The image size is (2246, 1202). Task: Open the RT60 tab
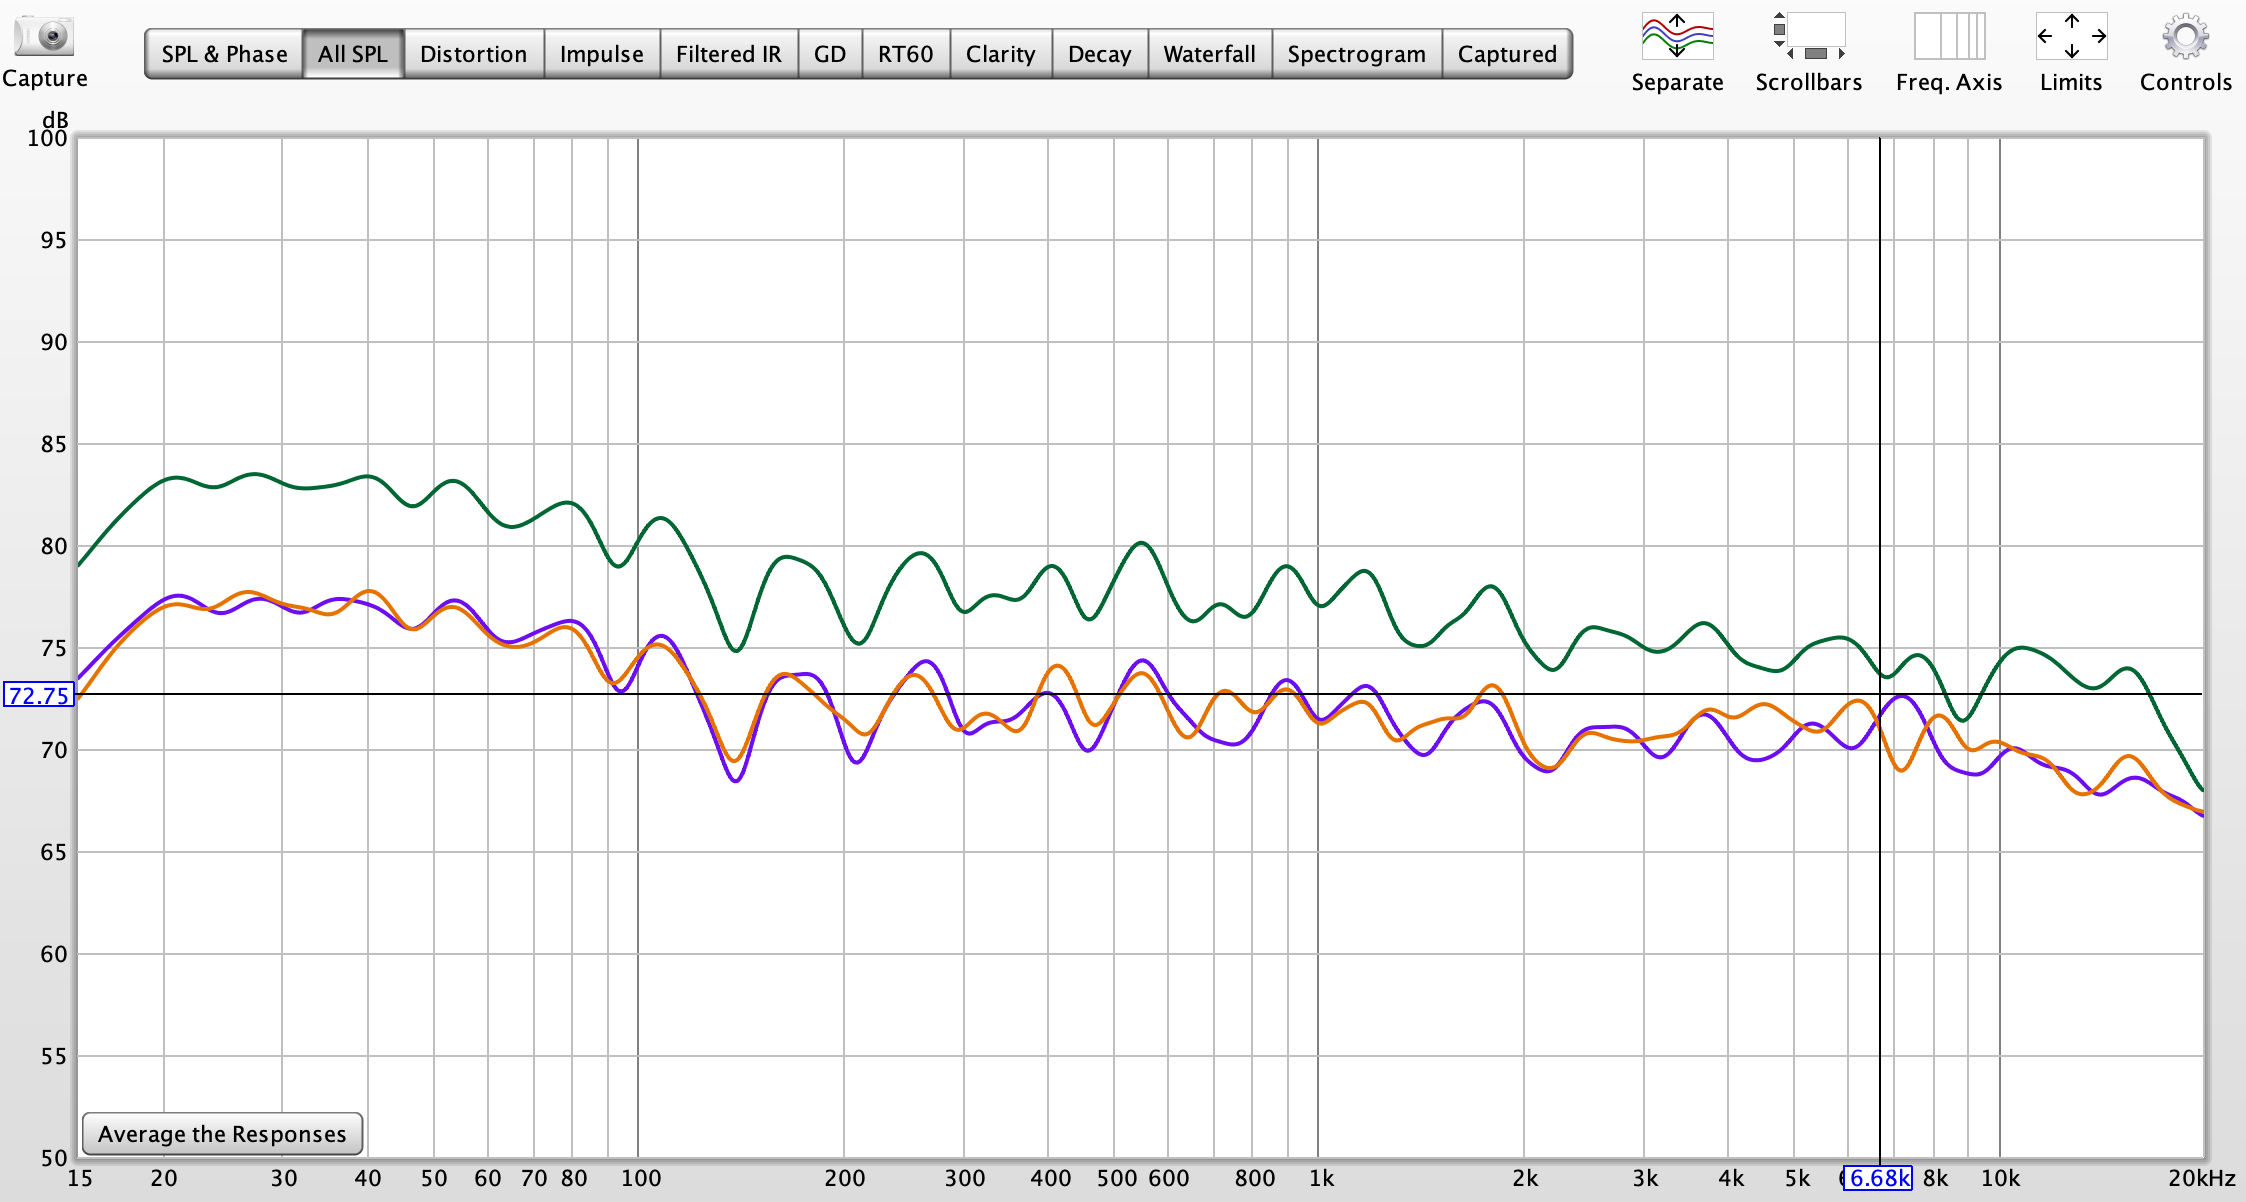pyautogui.click(x=905, y=54)
